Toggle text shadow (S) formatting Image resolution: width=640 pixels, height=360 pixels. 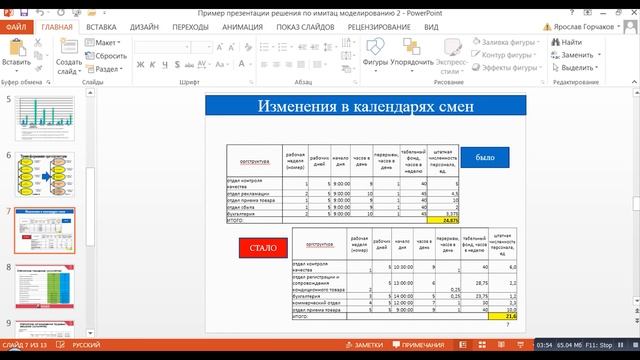pos(177,64)
